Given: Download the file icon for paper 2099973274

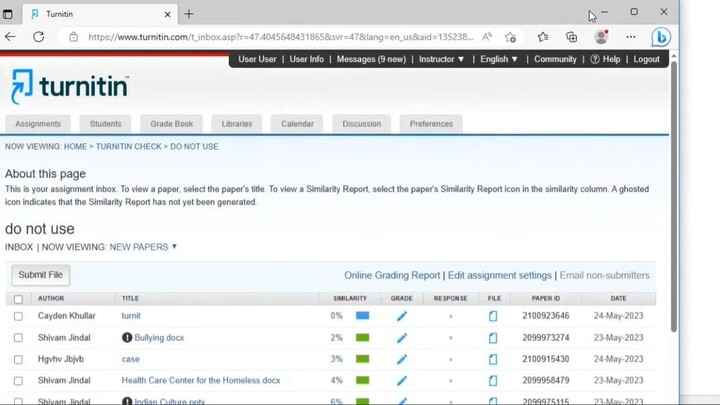Looking at the screenshot, I should (x=493, y=338).
